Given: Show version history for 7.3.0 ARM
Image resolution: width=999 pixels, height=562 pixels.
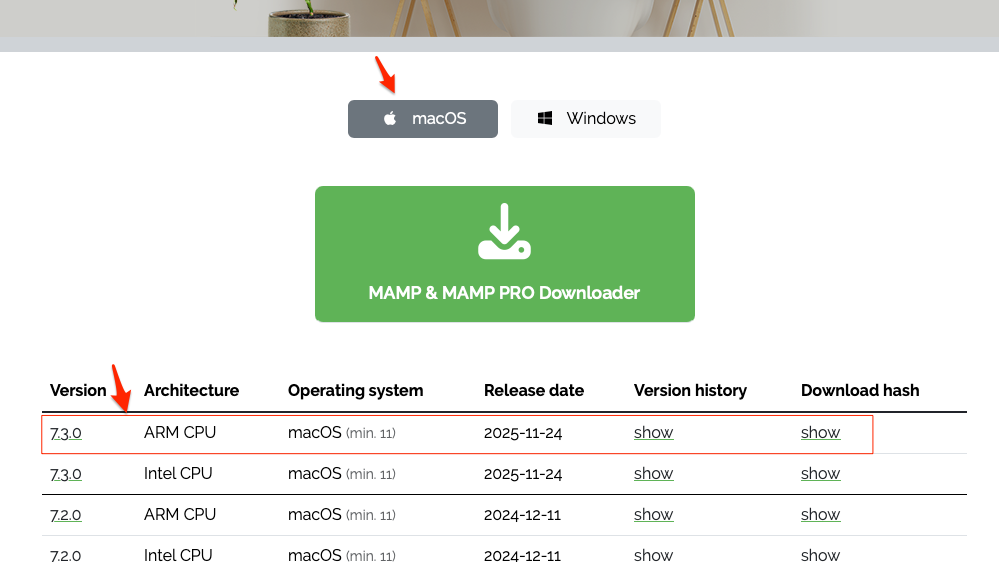Looking at the screenshot, I should [653, 433].
